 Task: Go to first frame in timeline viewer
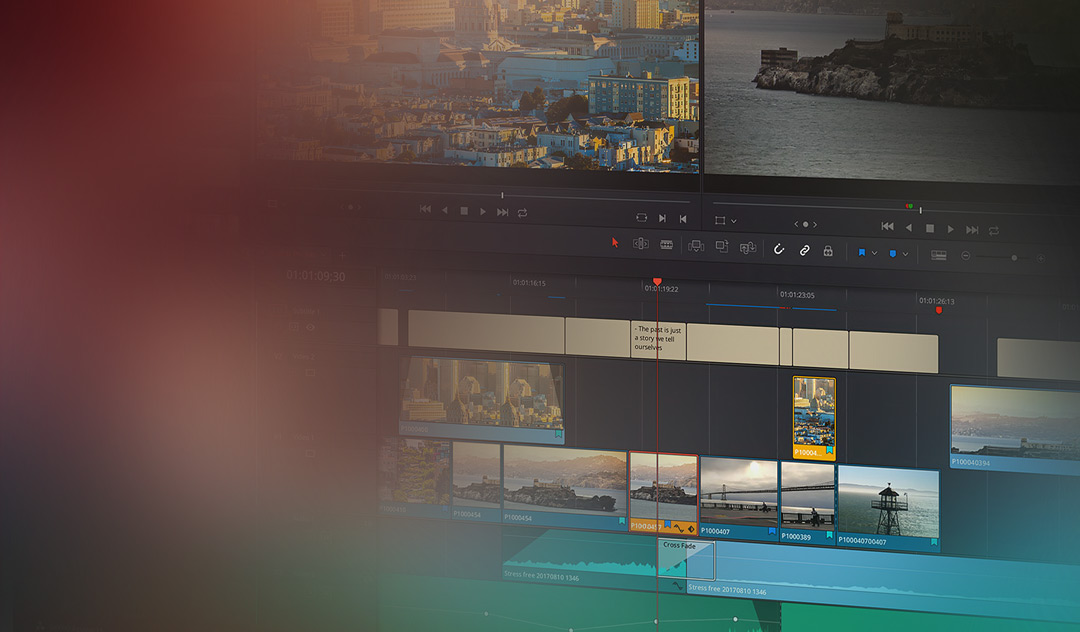[887, 226]
